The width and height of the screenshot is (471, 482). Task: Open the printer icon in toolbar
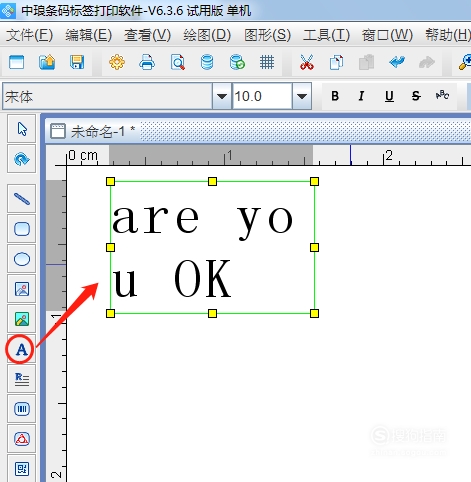pos(147,62)
